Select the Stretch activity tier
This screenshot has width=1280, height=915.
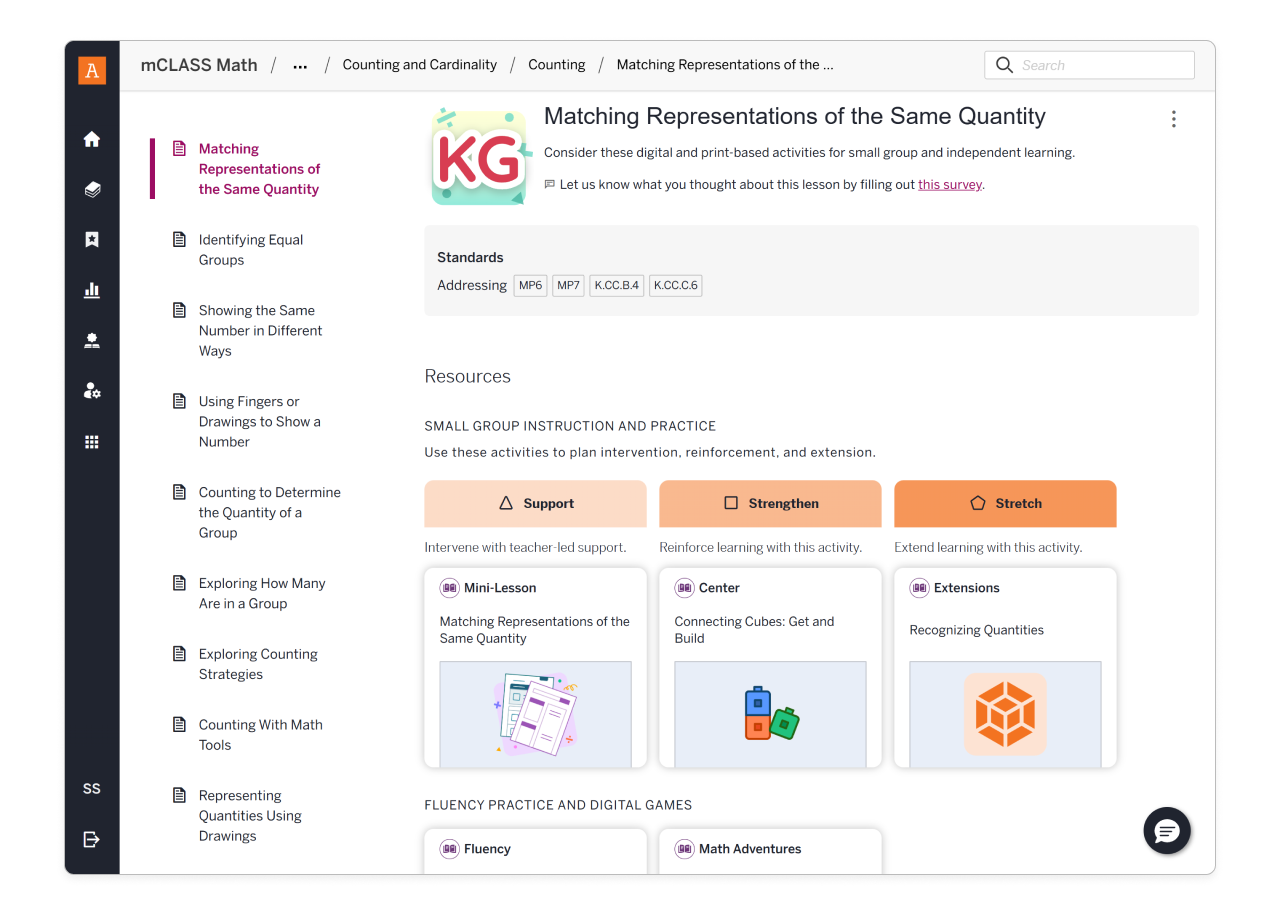pyautogui.click(x=1005, y=503)
